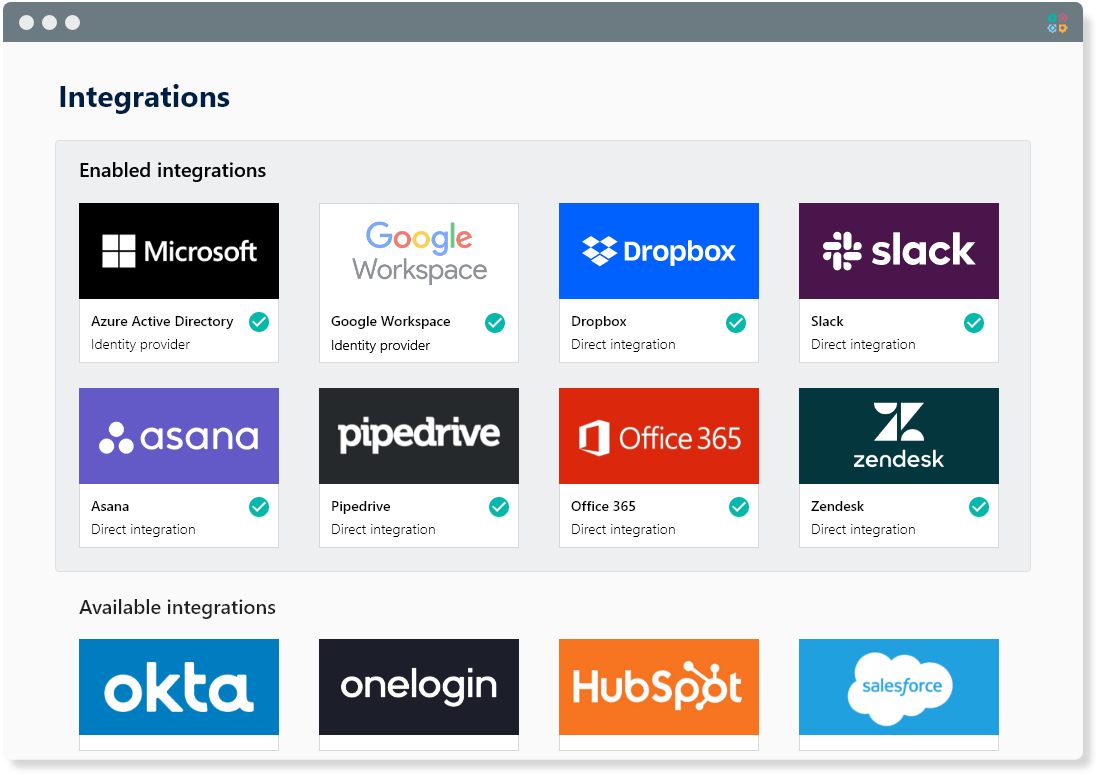
Task: Click the Integrations page heading
Action: coord(144,97)
